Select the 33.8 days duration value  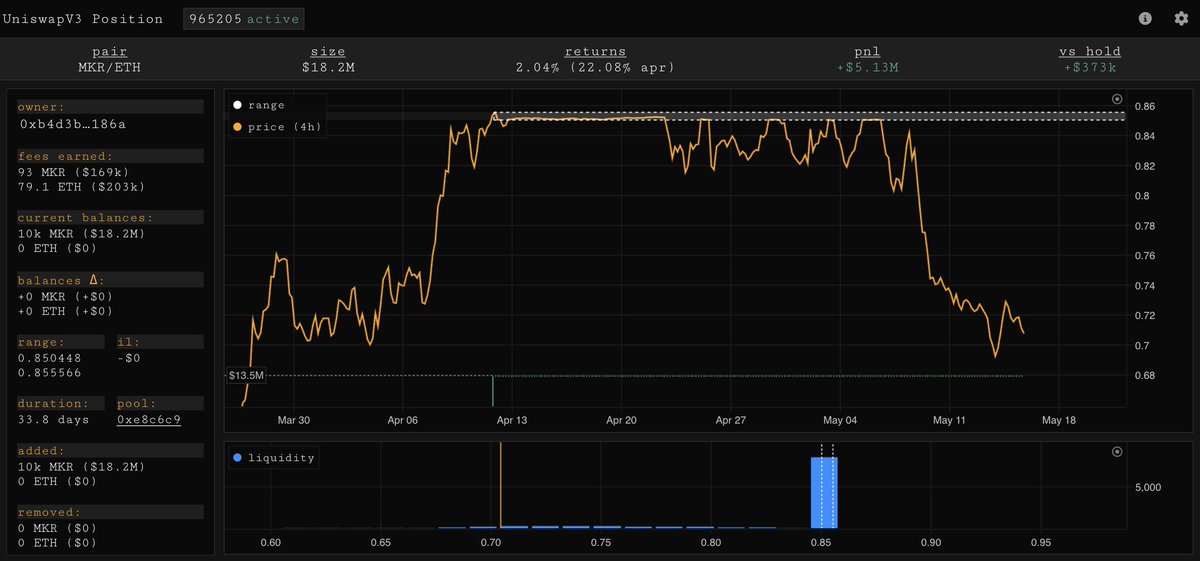tap(54, 419)
